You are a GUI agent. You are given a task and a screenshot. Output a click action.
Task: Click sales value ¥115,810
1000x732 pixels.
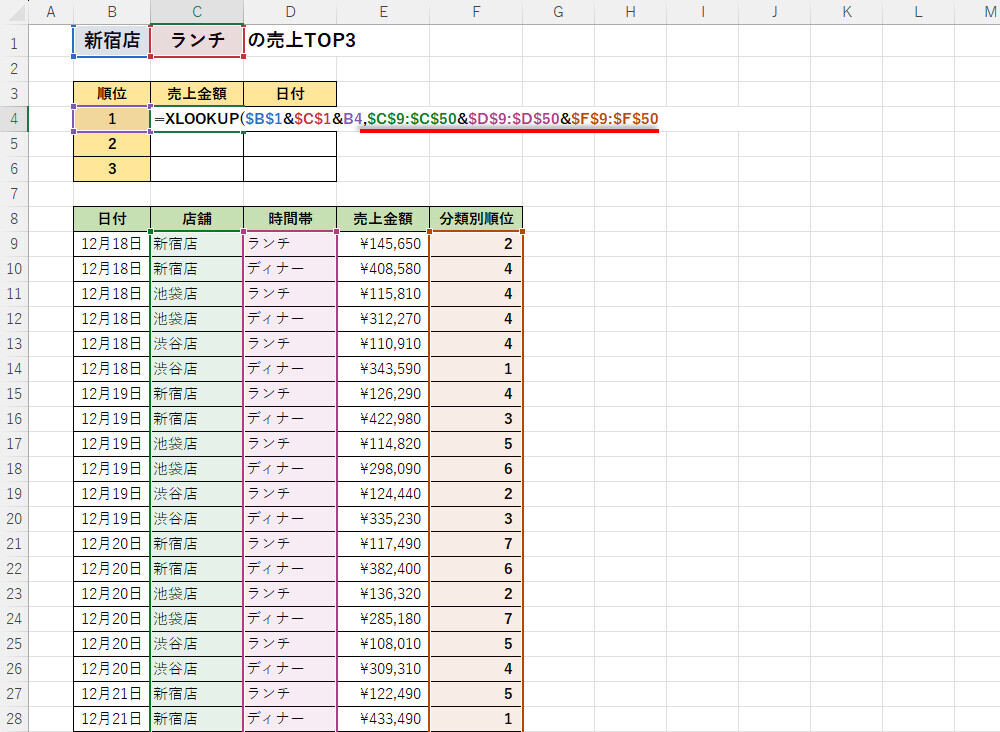click(383, 293)
